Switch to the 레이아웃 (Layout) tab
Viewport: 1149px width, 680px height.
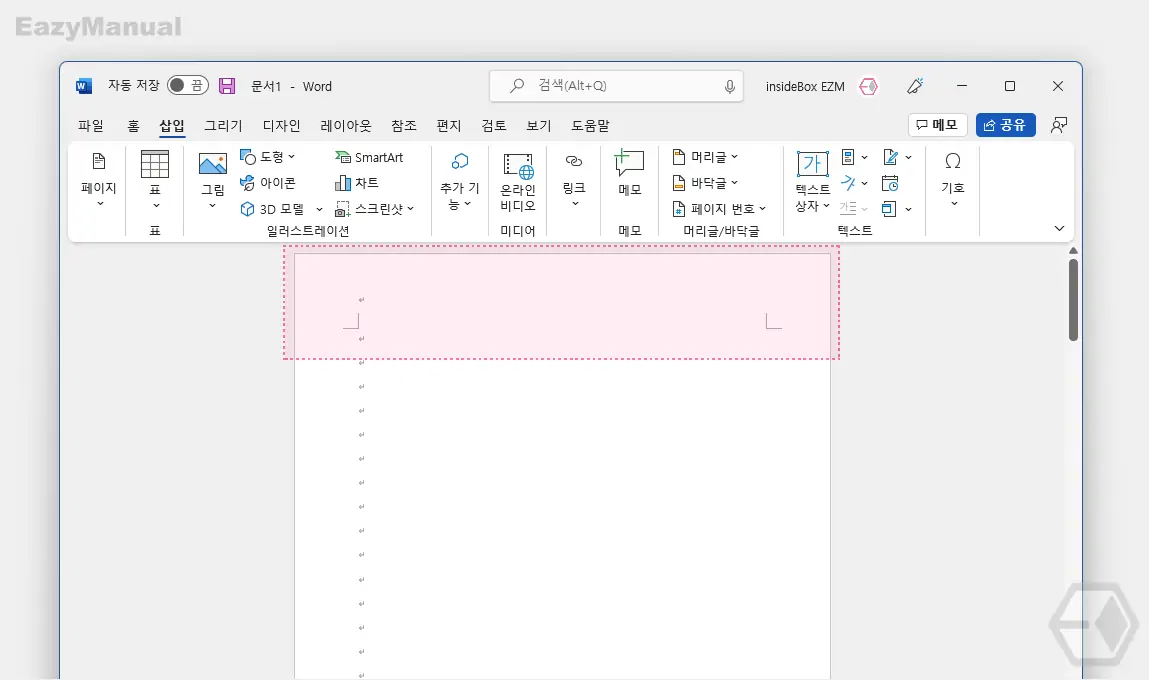pyautogui.click(x=346, y=125)
